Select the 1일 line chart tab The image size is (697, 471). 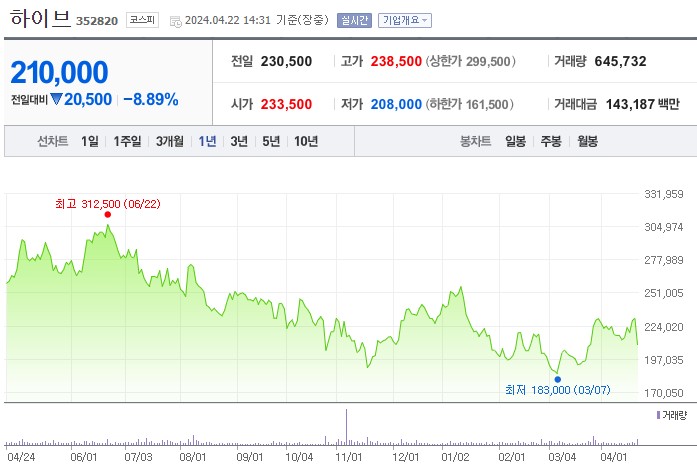click(x=90, y=141)
